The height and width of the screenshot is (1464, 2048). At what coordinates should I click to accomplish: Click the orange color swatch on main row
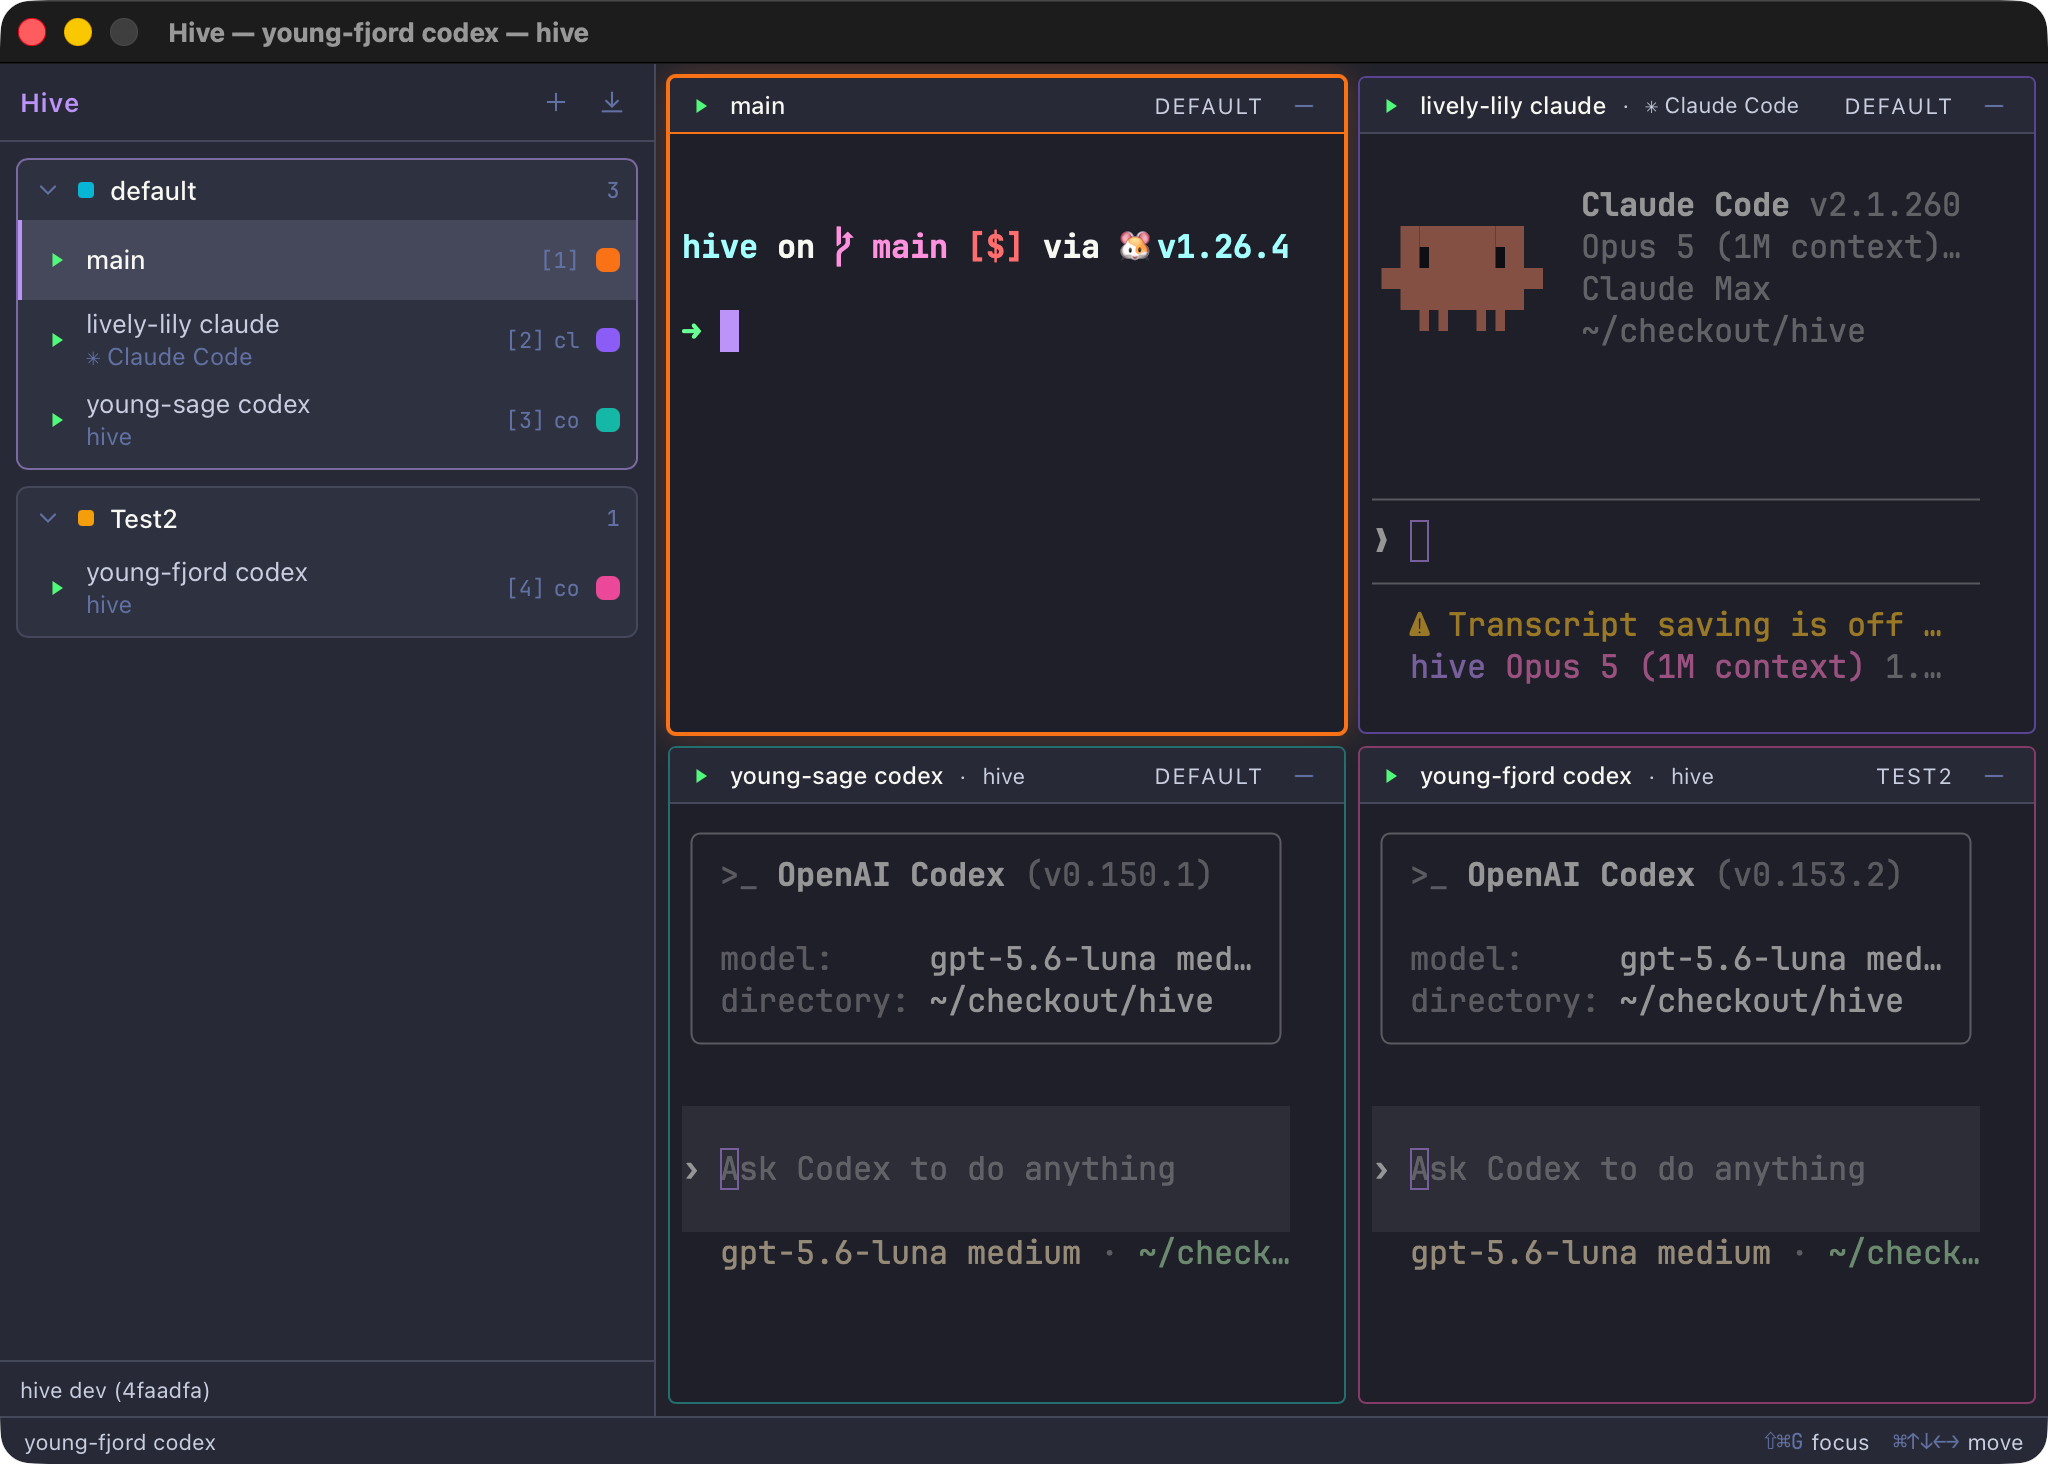click(608, 260)
